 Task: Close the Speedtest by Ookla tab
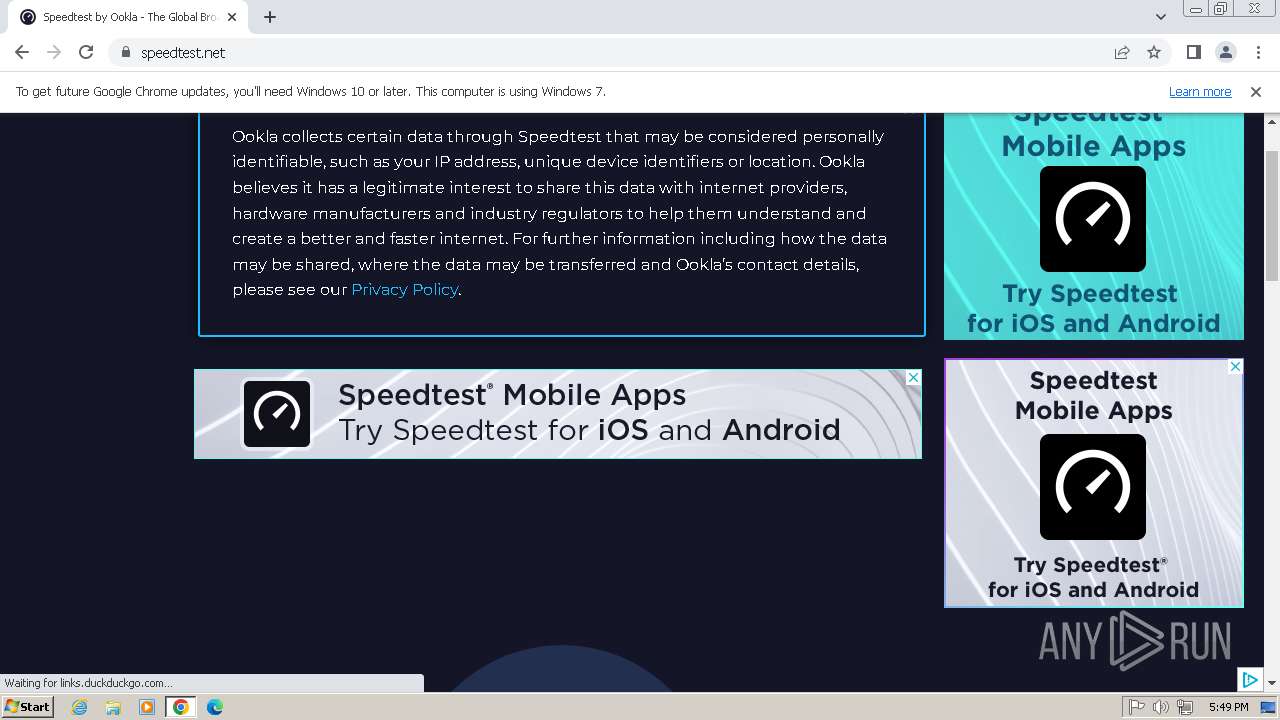click(232, 17)
